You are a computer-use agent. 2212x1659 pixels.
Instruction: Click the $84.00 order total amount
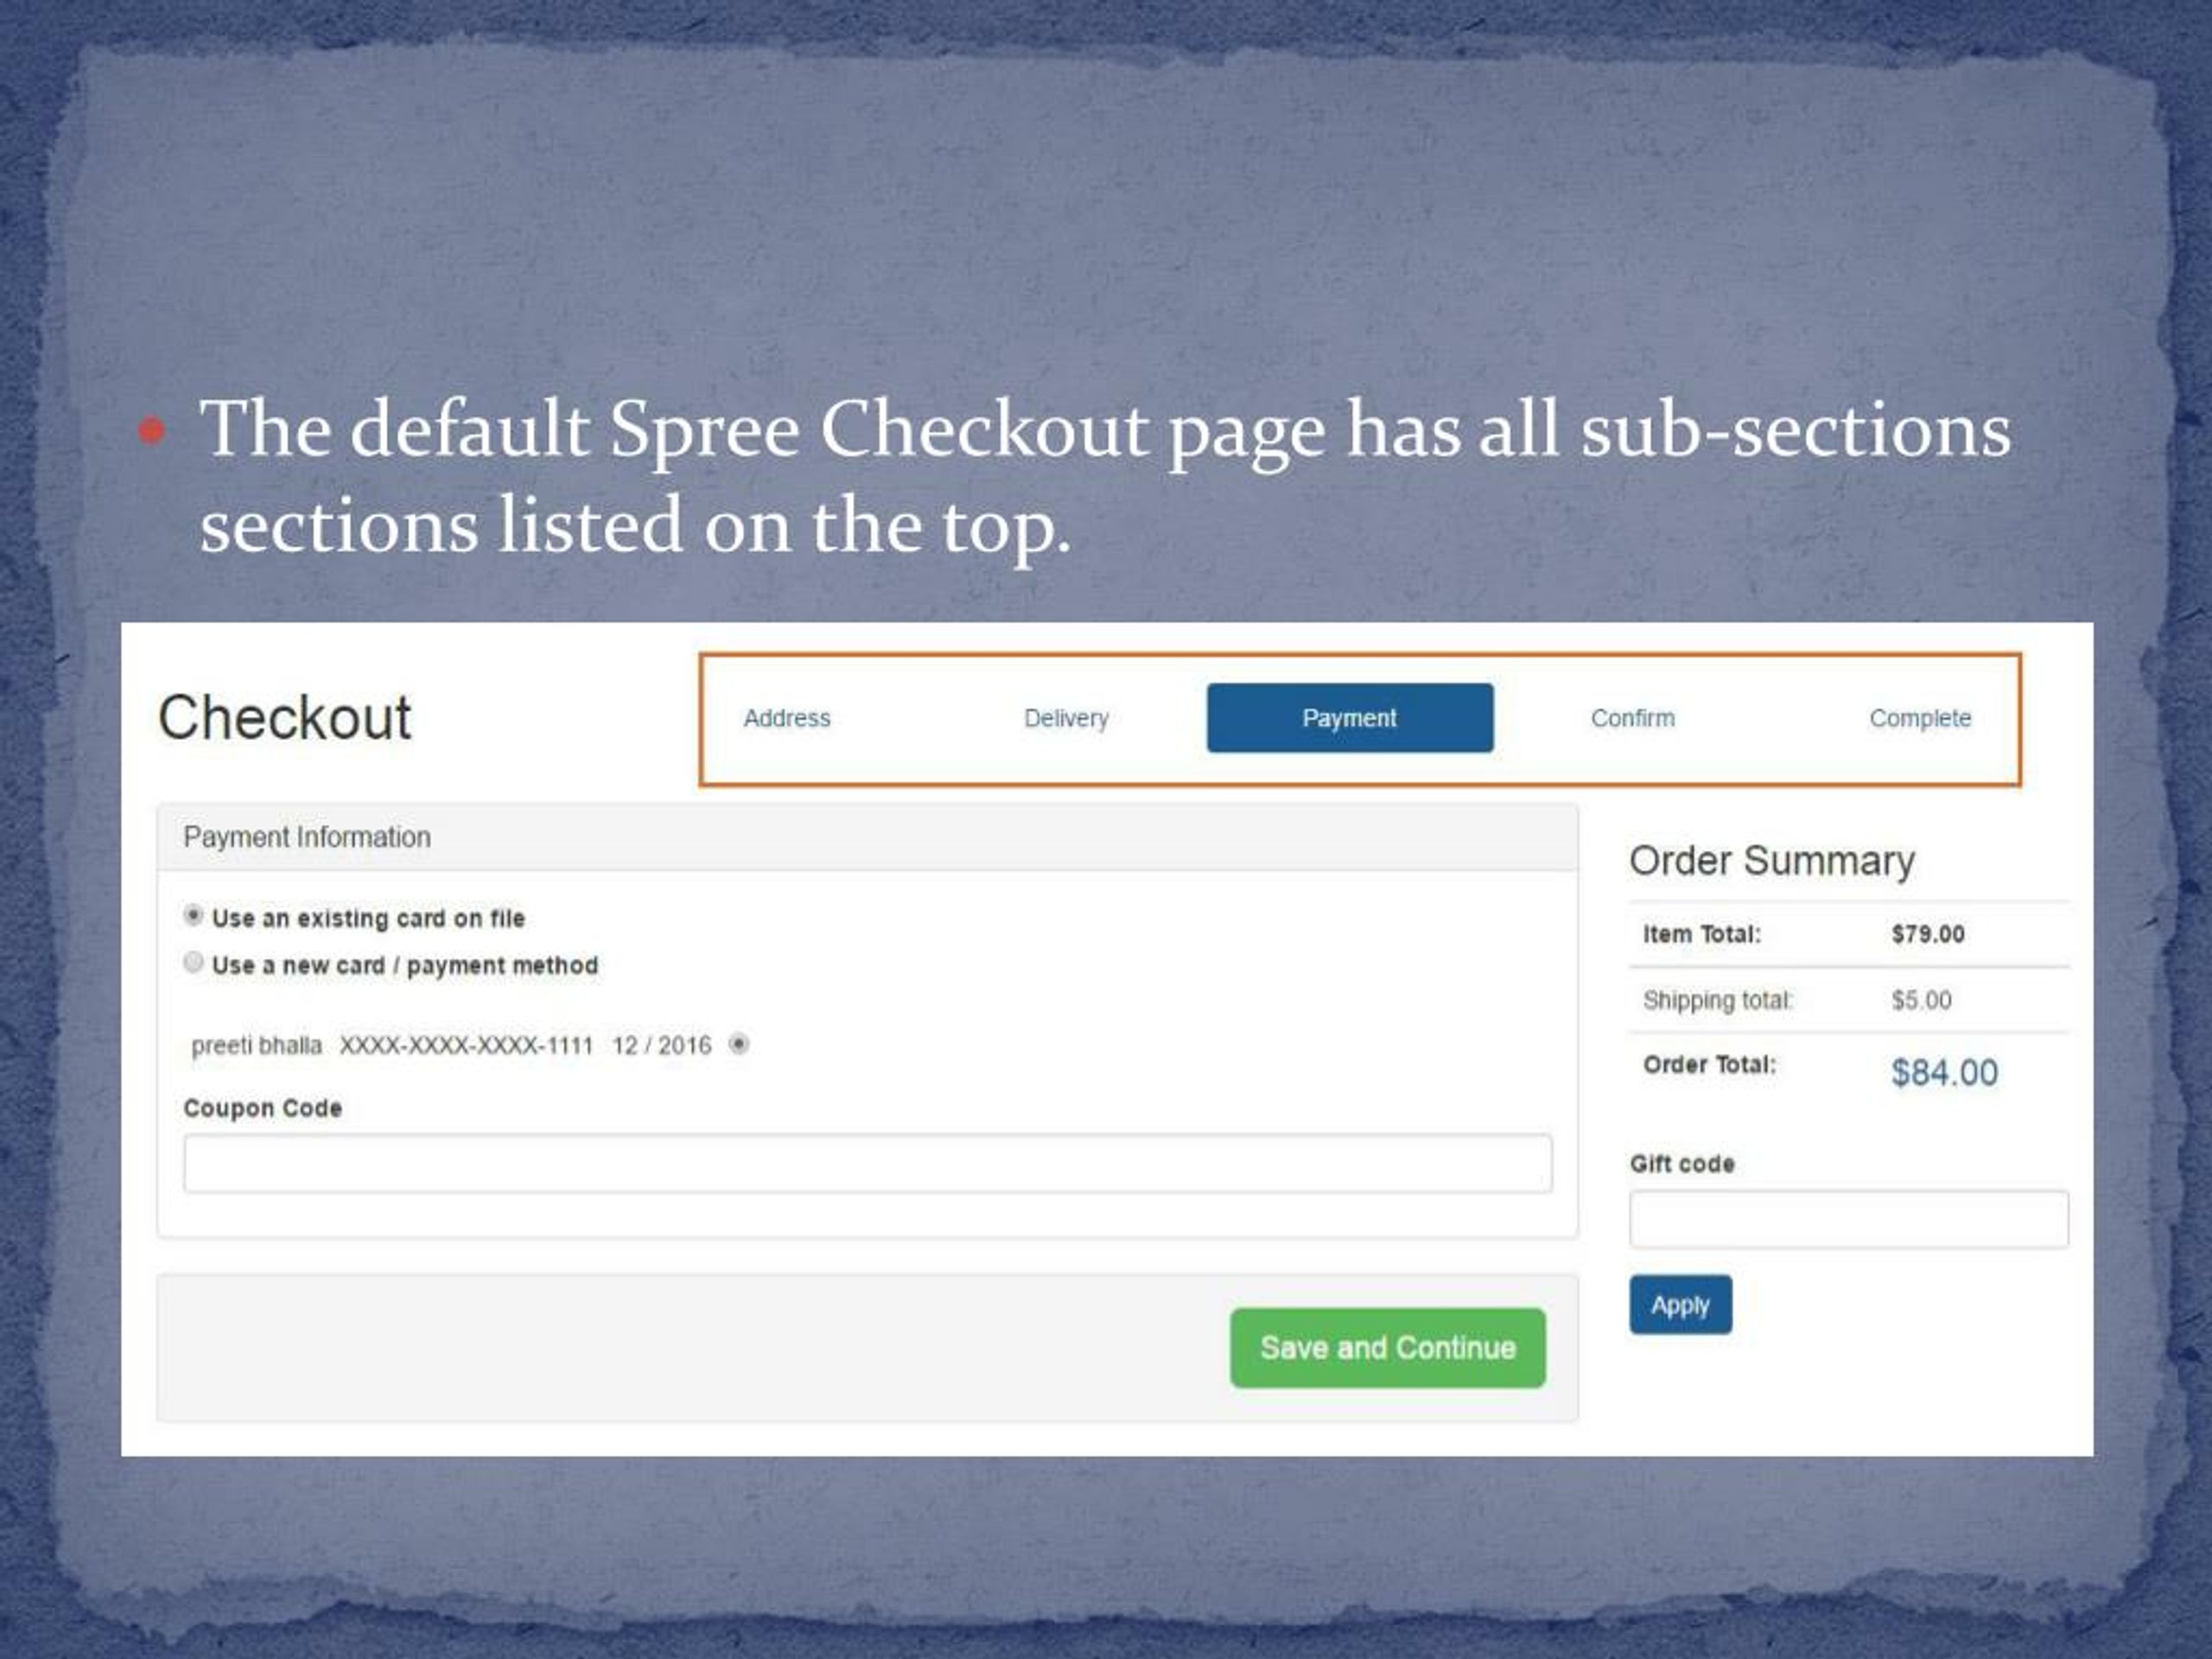tap(1944, 1073)
